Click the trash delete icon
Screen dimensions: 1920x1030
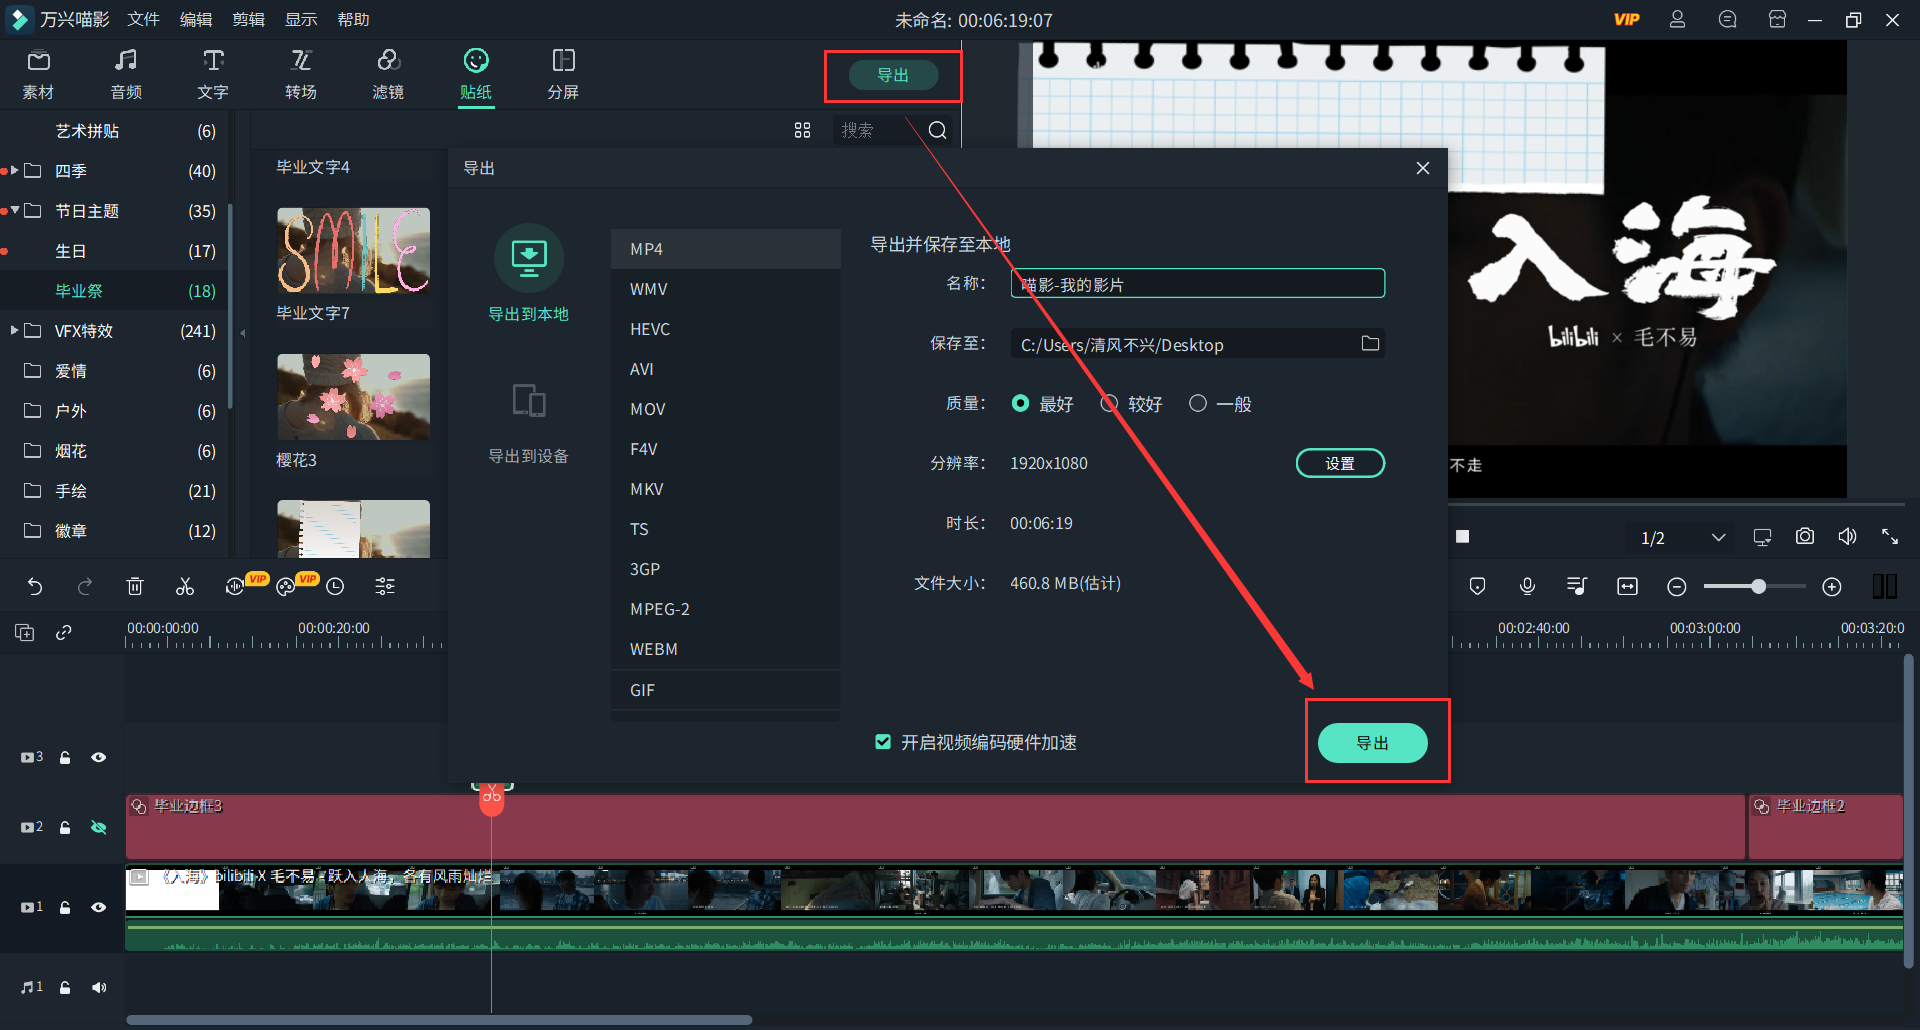[x=135, y=587]
